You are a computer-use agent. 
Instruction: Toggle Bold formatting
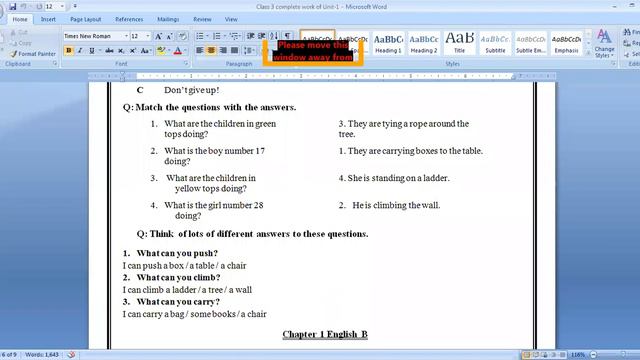coord(69,51)
